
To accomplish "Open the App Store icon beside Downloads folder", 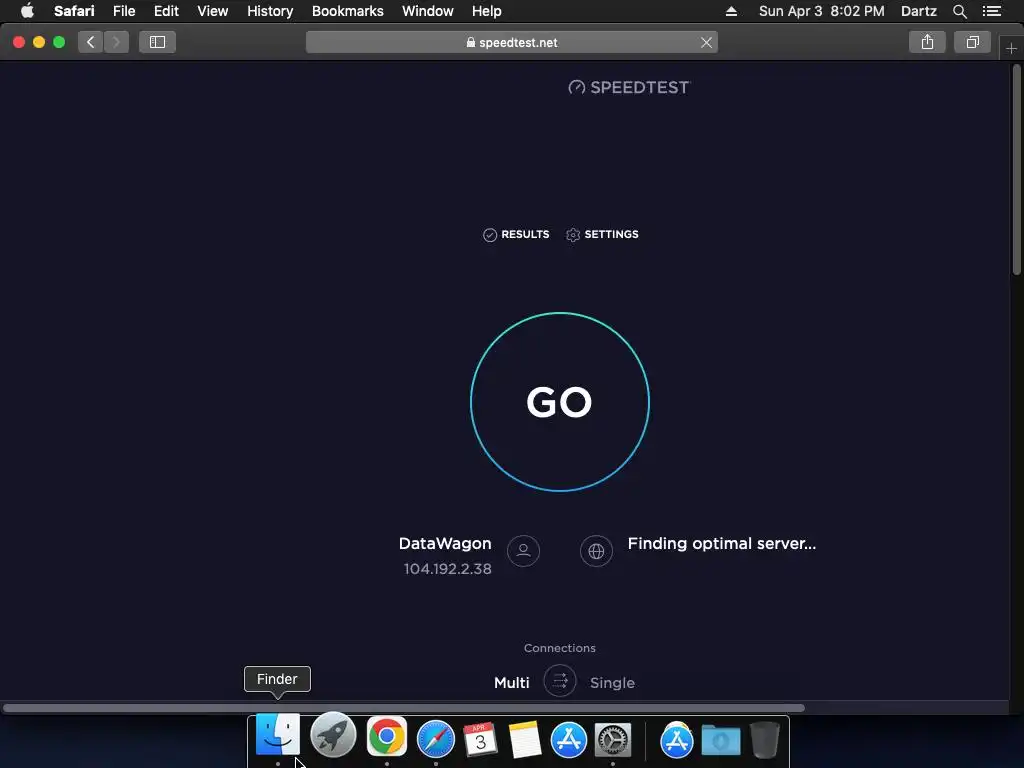I will (x=676, y=740).
